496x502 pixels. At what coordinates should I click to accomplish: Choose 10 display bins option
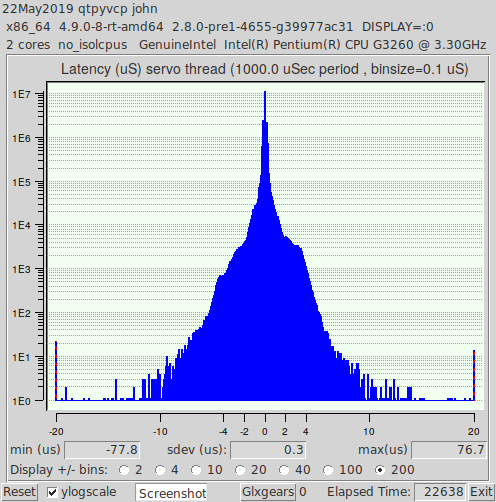(196, 470)
